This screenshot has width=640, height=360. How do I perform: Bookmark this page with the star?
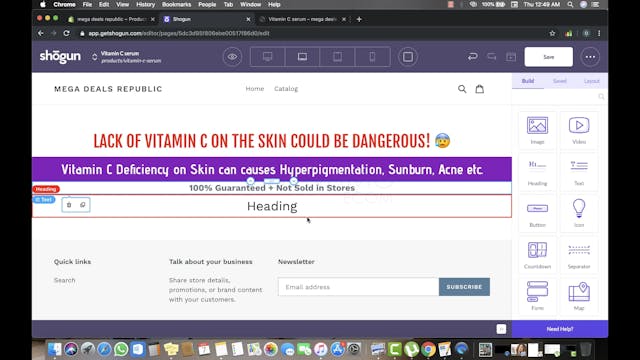(552, 33)
